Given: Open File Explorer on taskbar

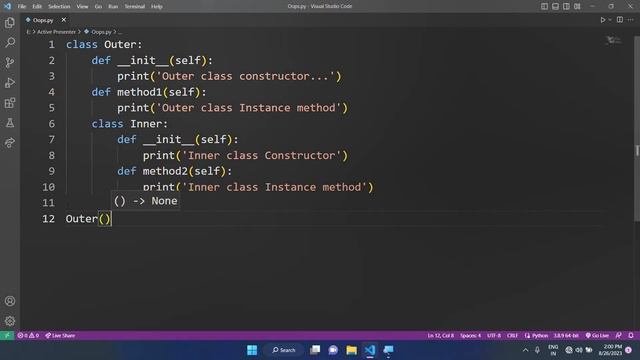Looking at the screenshot, I should (x=351, y=350).
